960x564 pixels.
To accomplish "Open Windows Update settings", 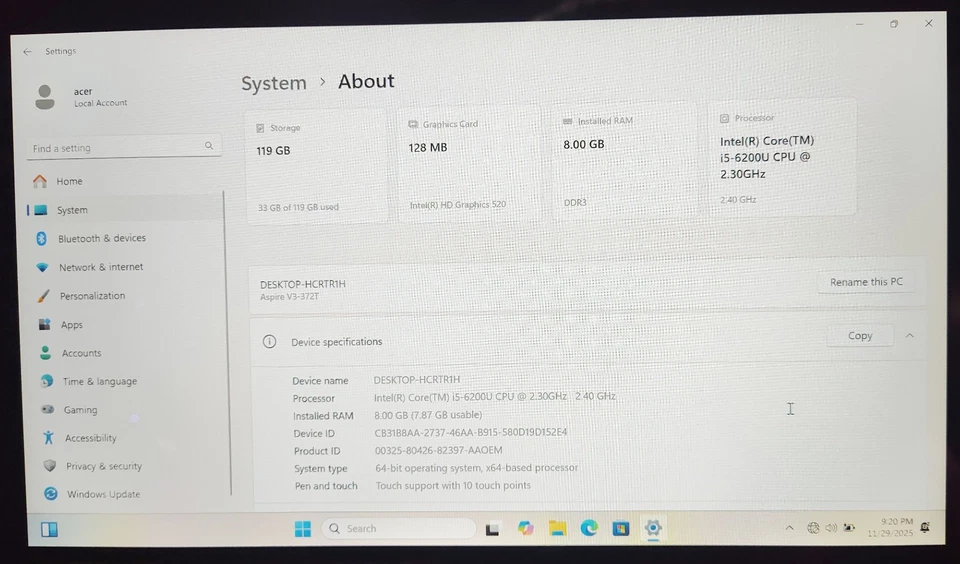I will pos(135,494).
